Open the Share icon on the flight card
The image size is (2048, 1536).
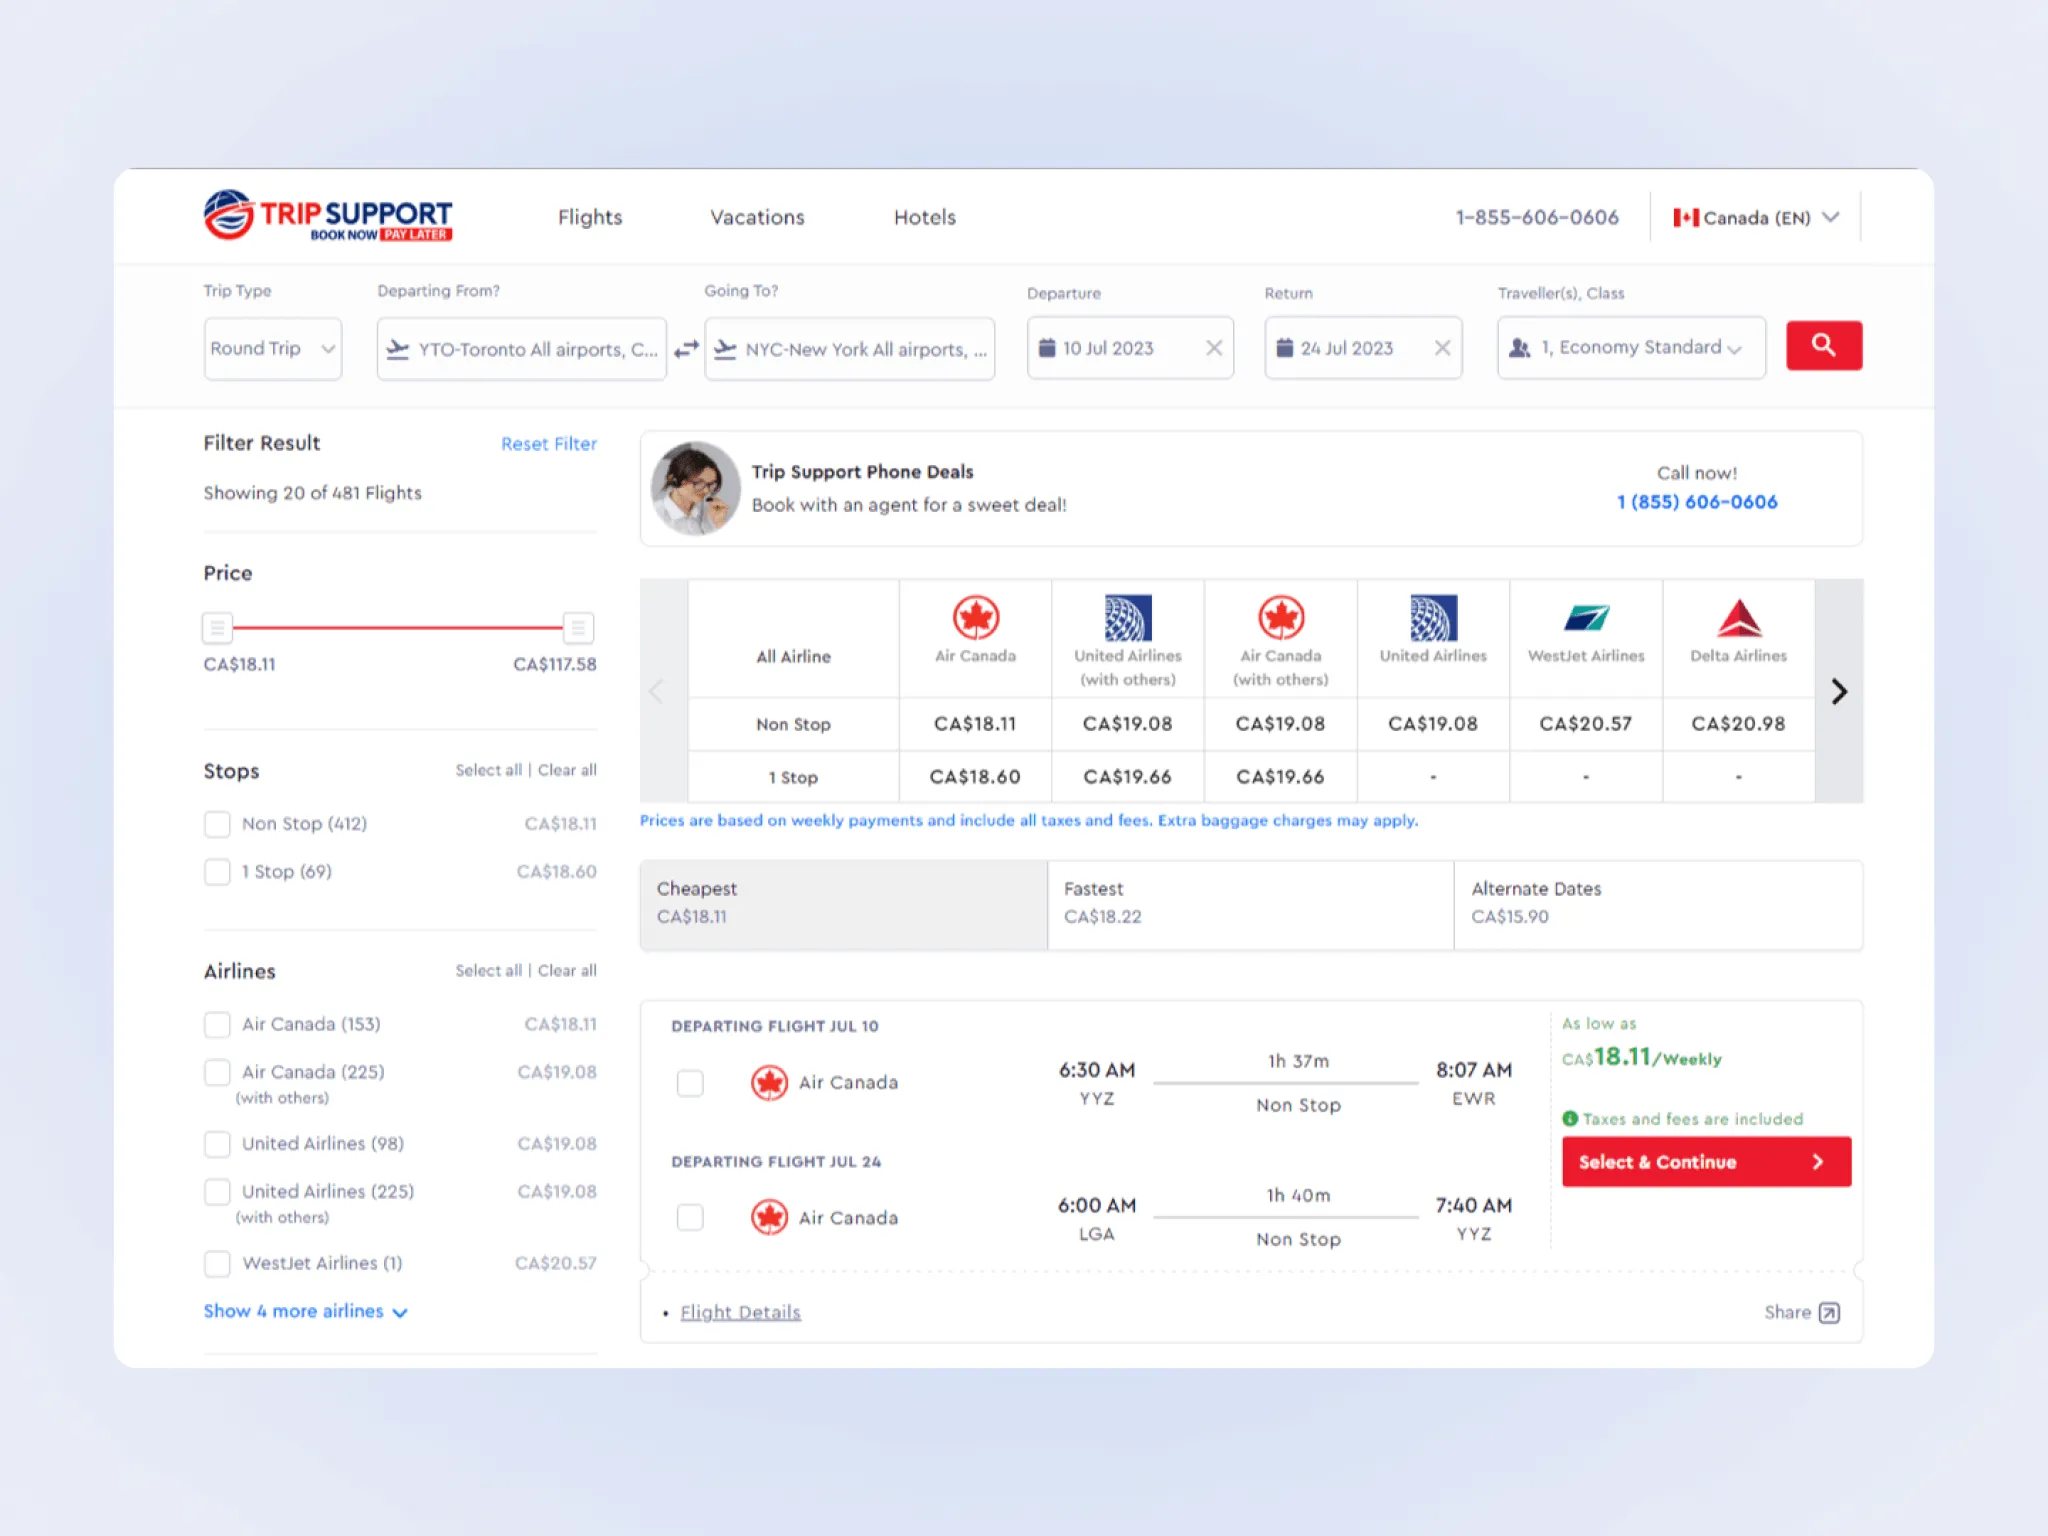[x=1830, y=1311]
